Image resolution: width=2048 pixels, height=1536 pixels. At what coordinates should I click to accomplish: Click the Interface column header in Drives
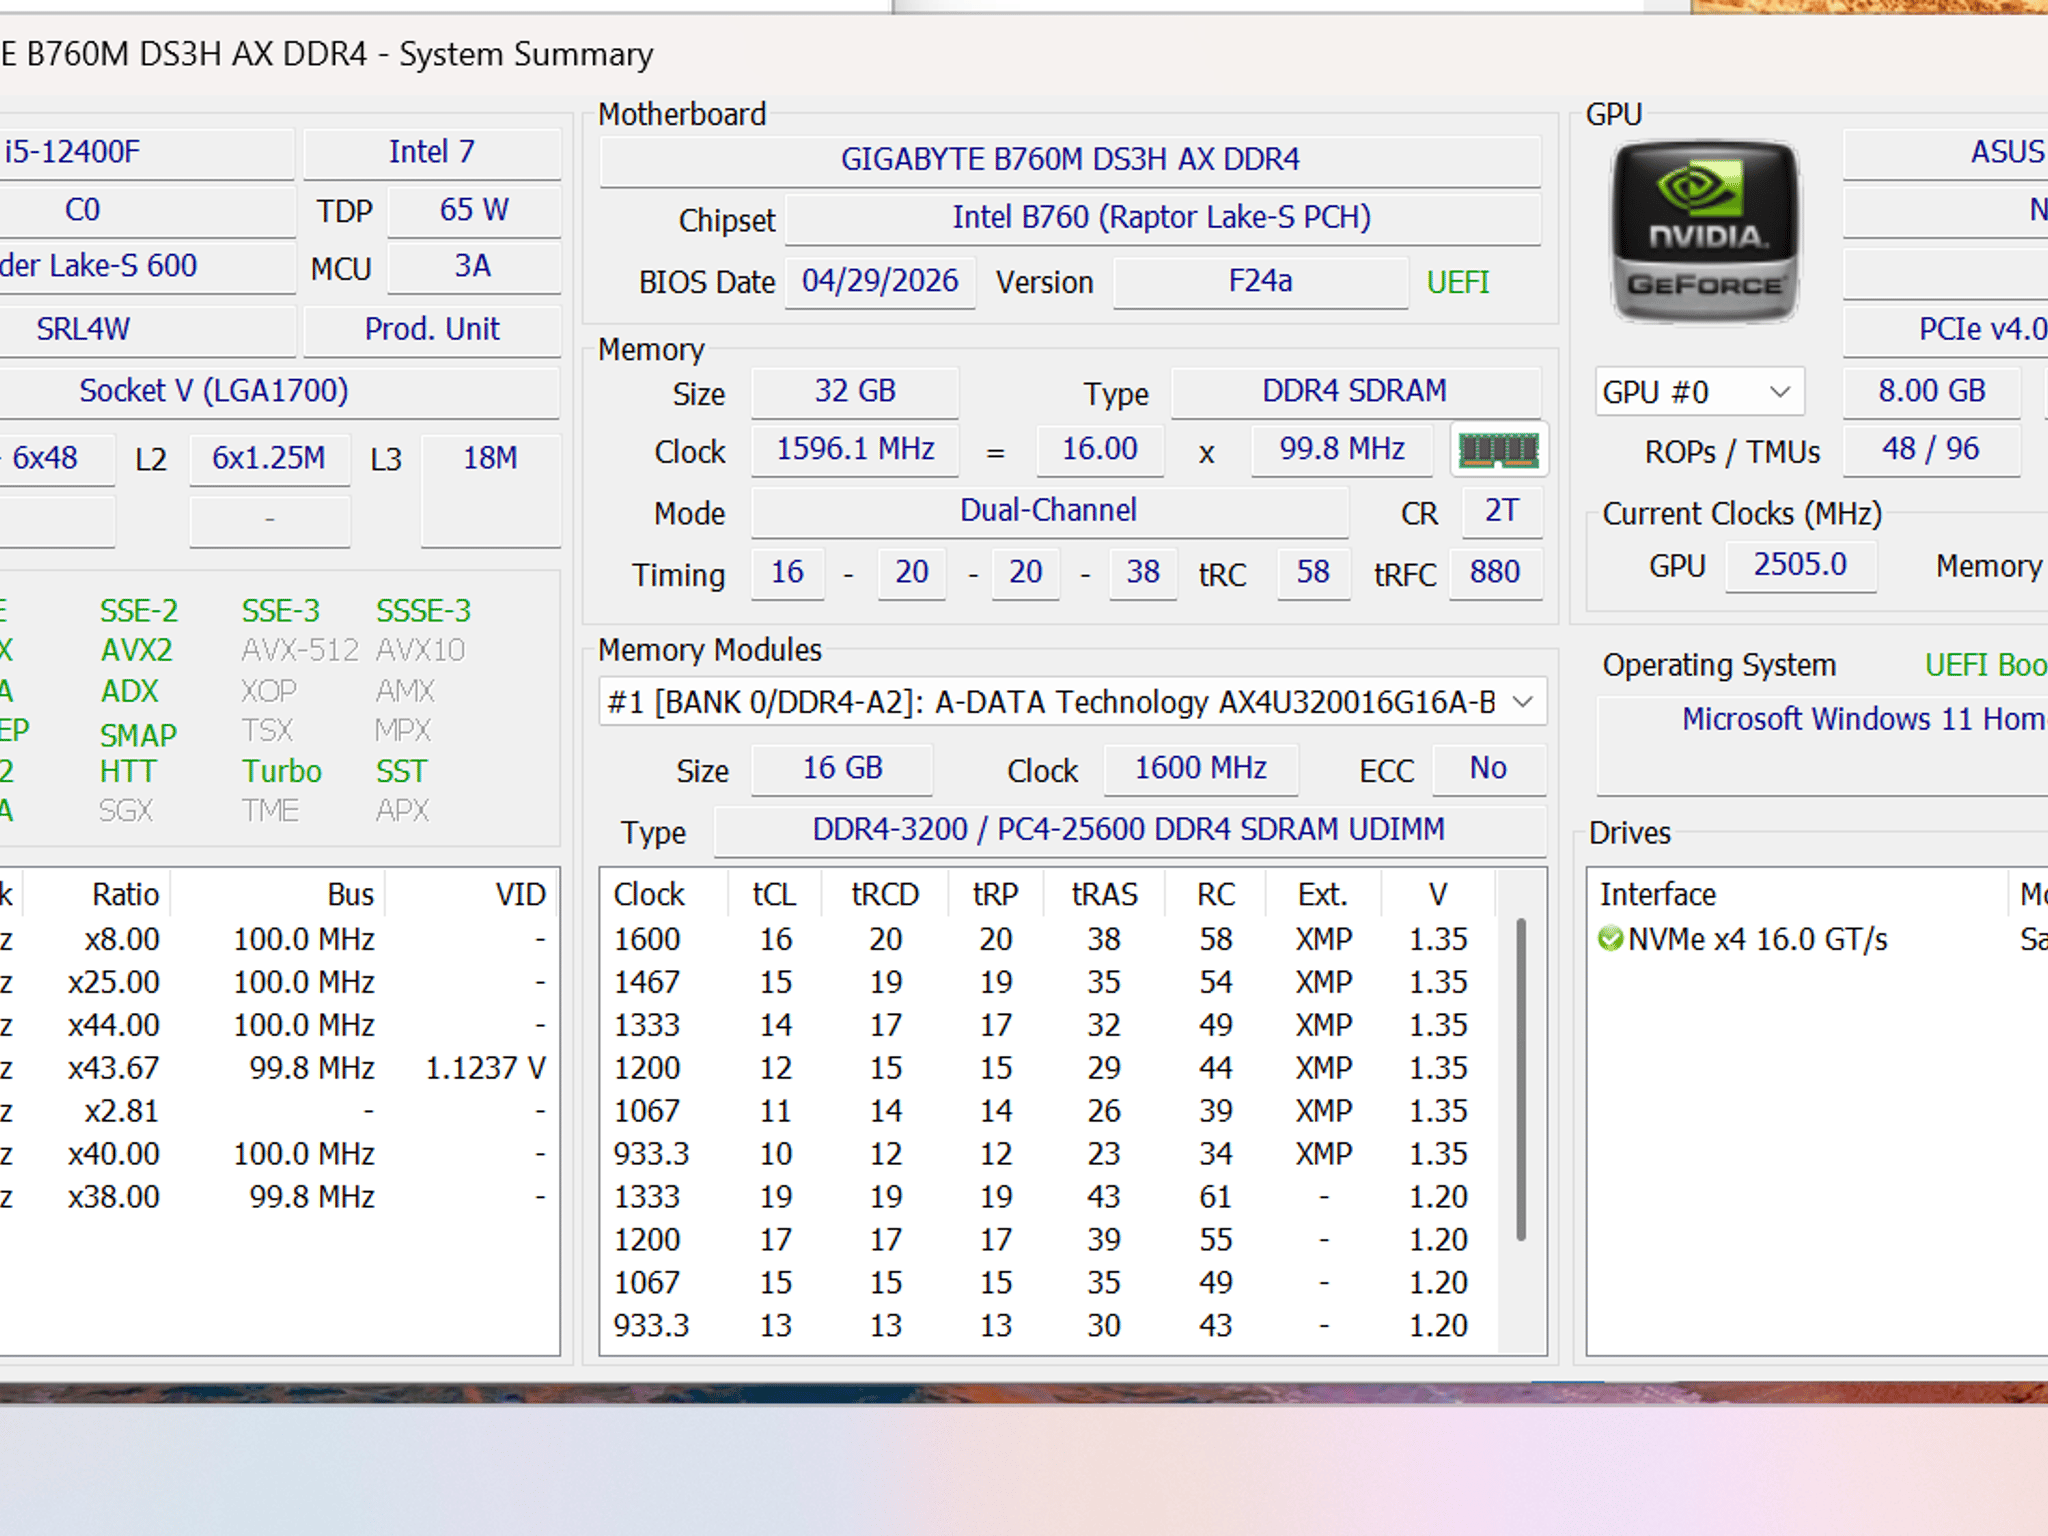click(x=1797, y=894)
